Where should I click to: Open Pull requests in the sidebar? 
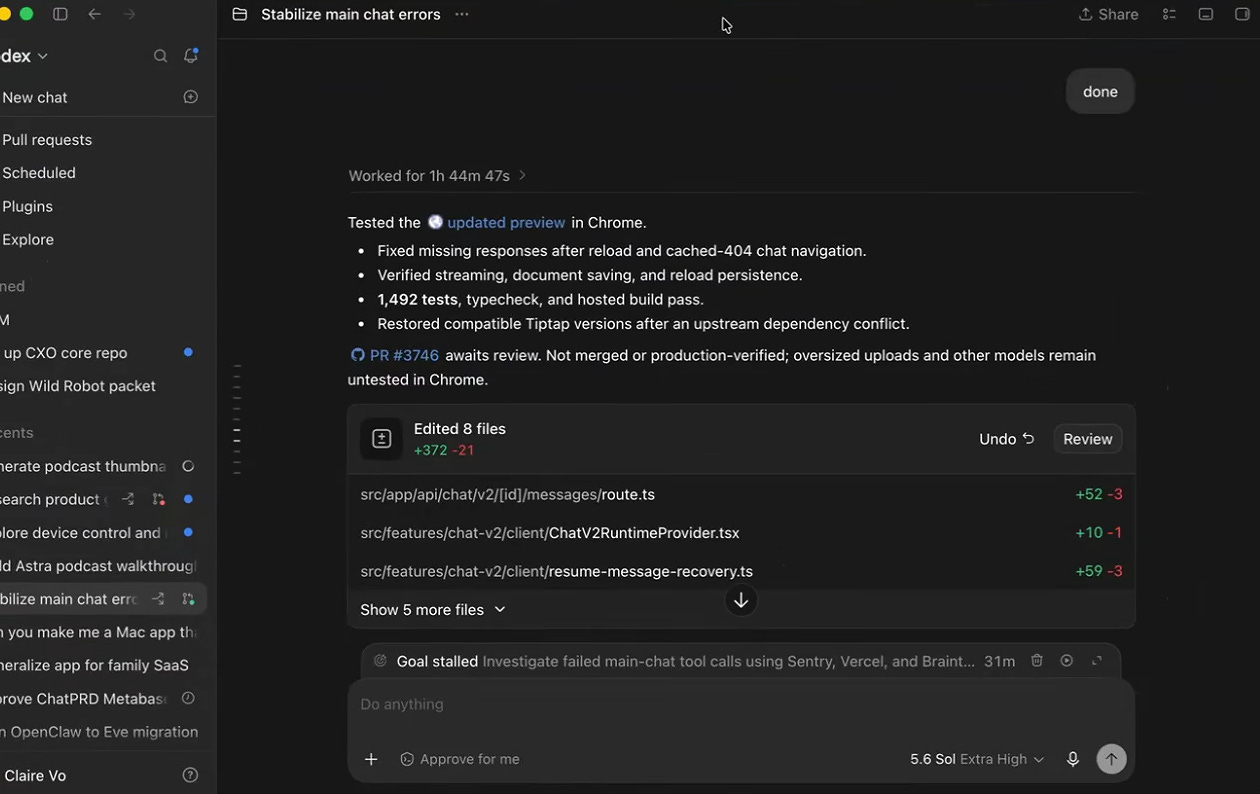[47, 140]
